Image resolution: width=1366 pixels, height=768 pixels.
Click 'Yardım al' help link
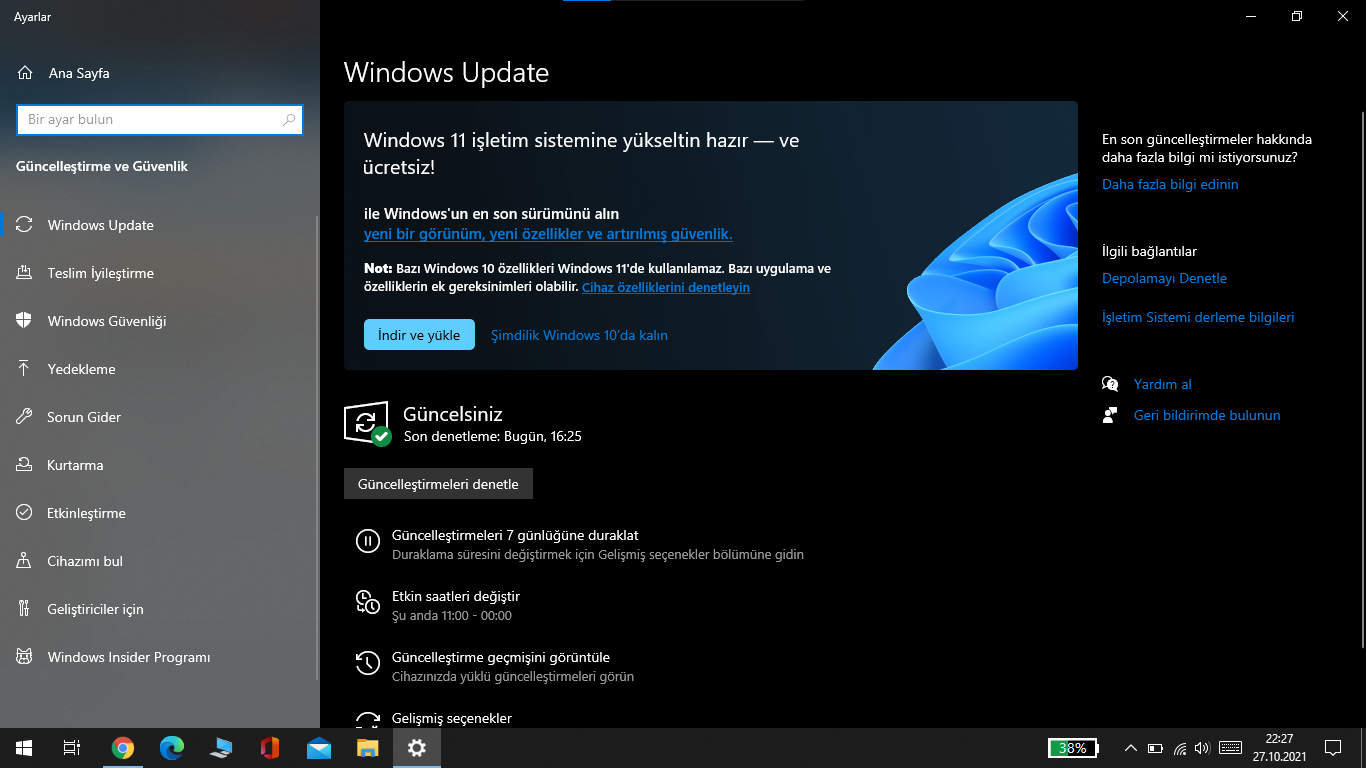pos(1162,384)
